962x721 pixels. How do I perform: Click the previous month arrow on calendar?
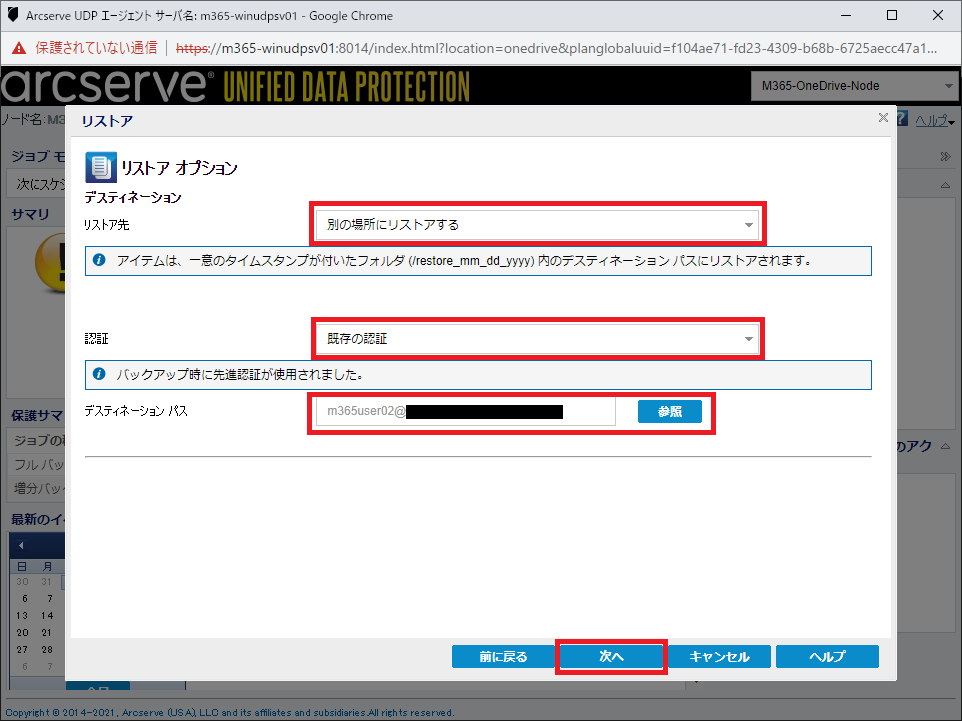click(x=21, y=546)
